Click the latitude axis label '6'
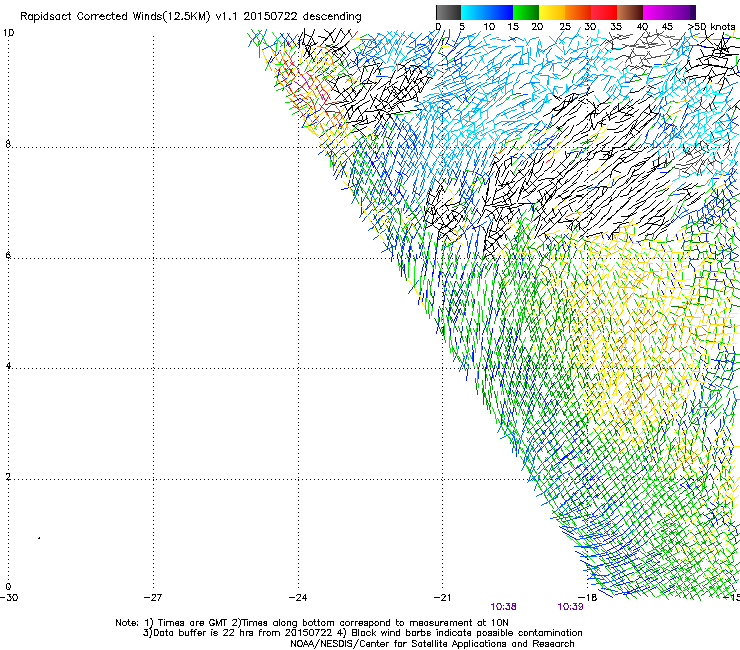Image resolution: width=740 pixels, height=650 pixels. (x=8, y=255)
